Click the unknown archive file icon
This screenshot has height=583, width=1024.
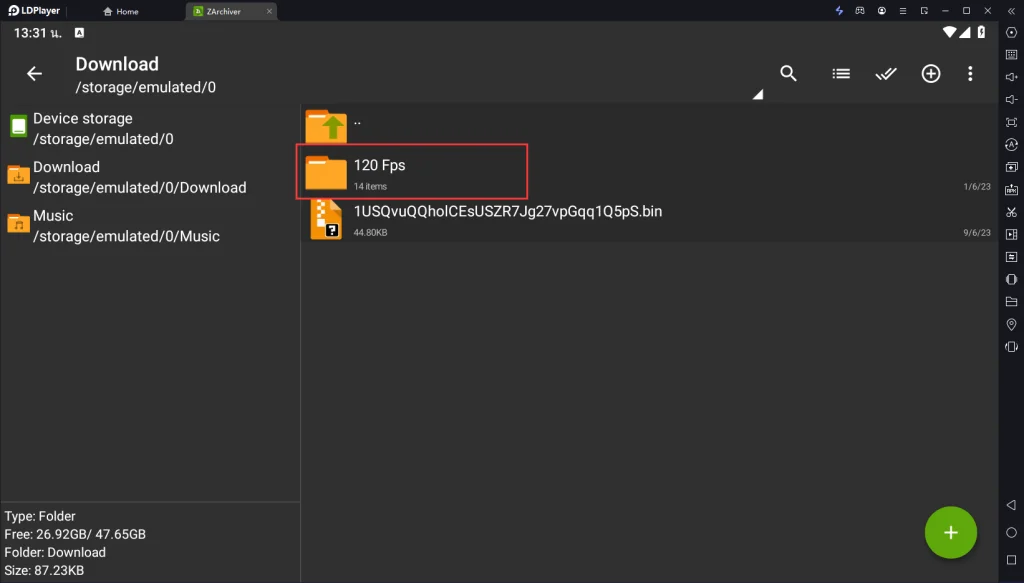coord(326,220)
